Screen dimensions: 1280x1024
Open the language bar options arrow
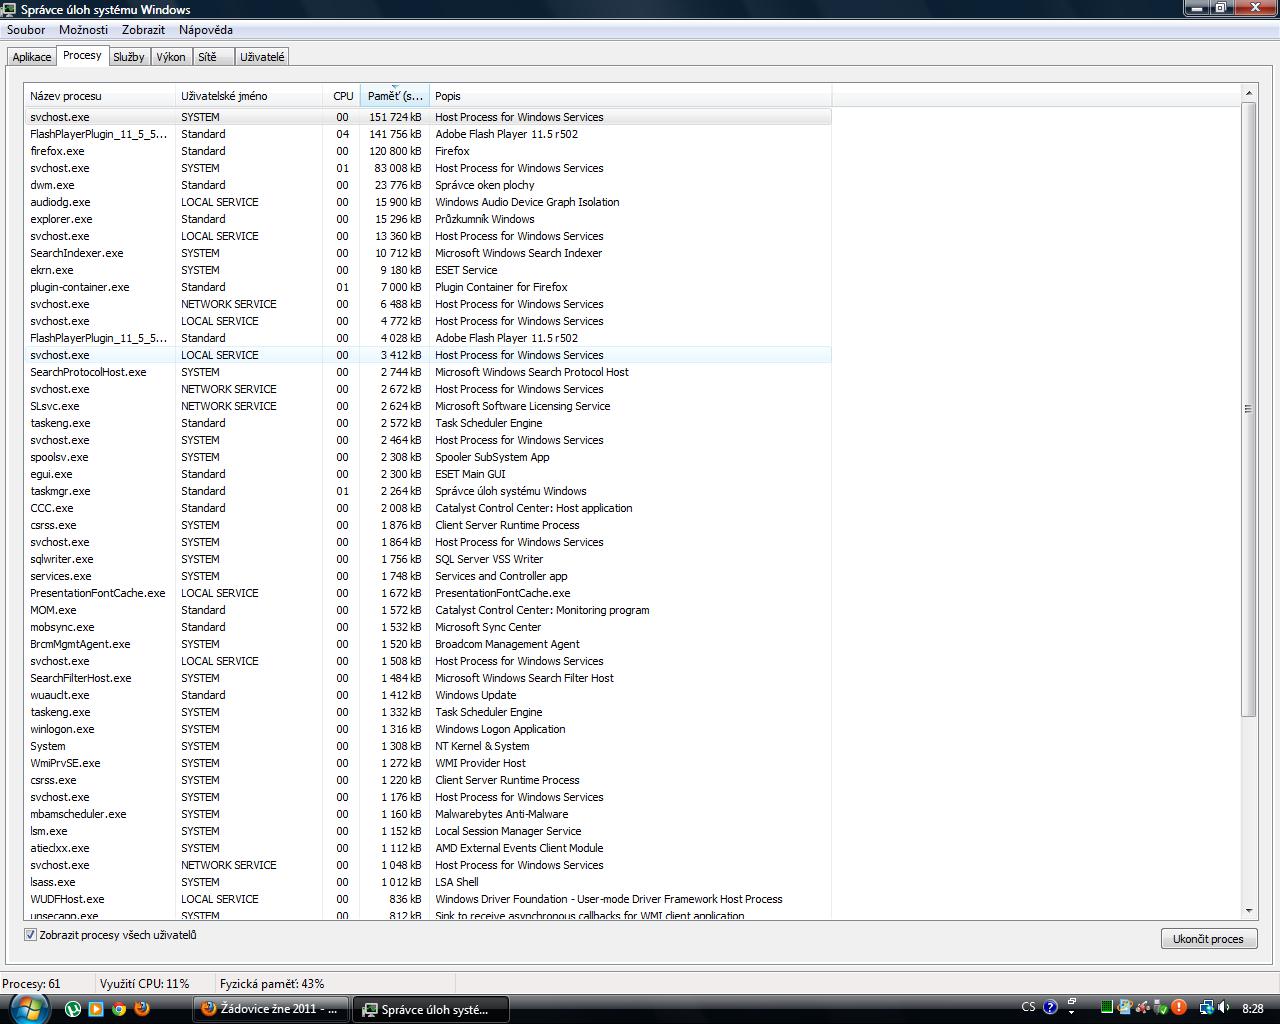1072,1013
